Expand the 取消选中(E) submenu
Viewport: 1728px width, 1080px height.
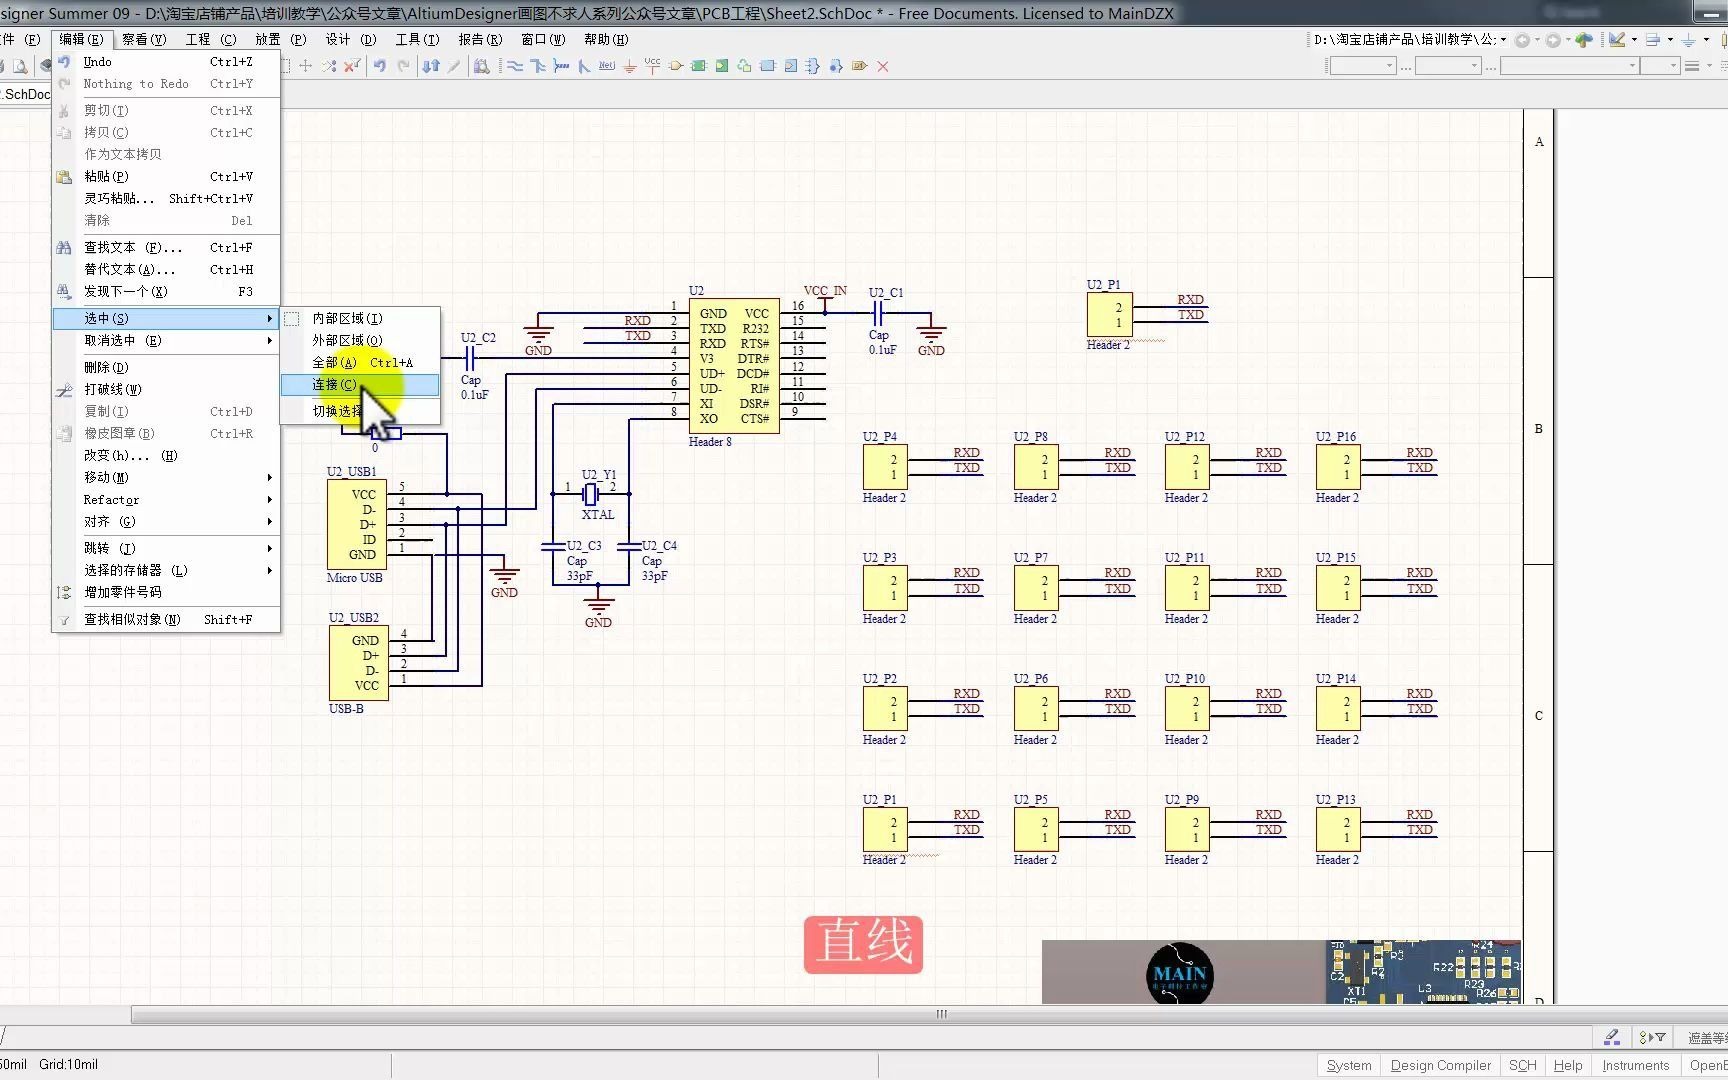coord(166,340)
